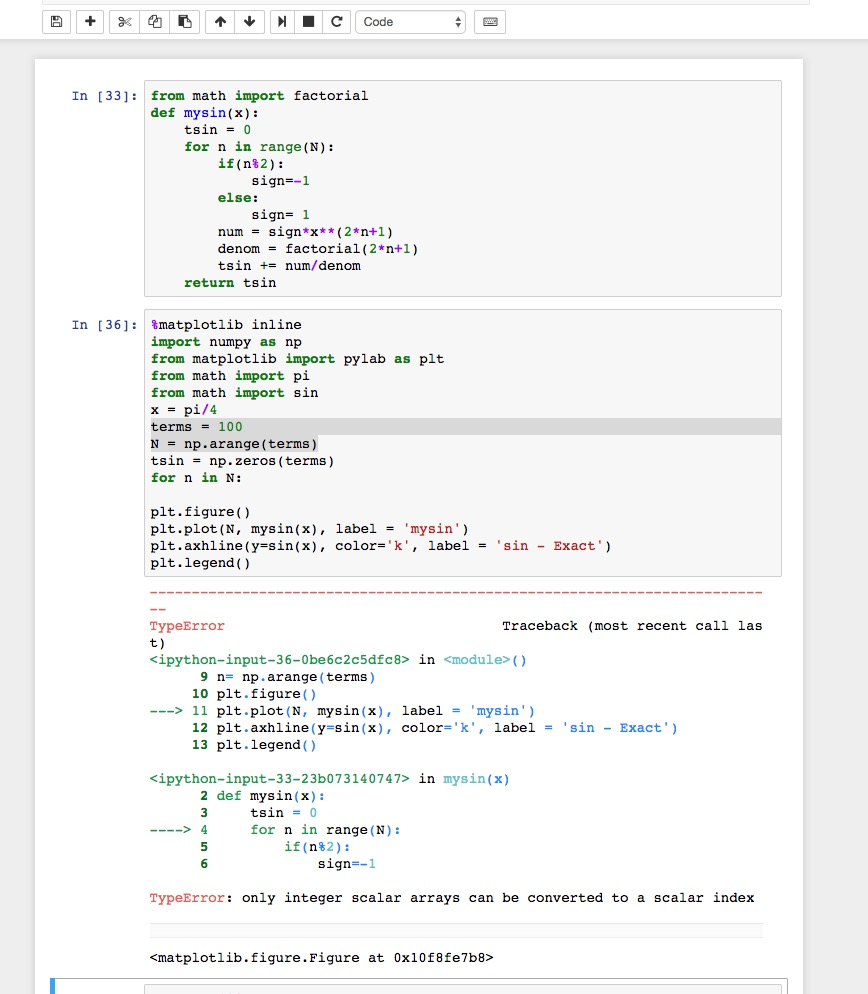Screen dimensions: 868x994
Task: Select the partially visible cell at the bottom
Action: pos(420,990)
